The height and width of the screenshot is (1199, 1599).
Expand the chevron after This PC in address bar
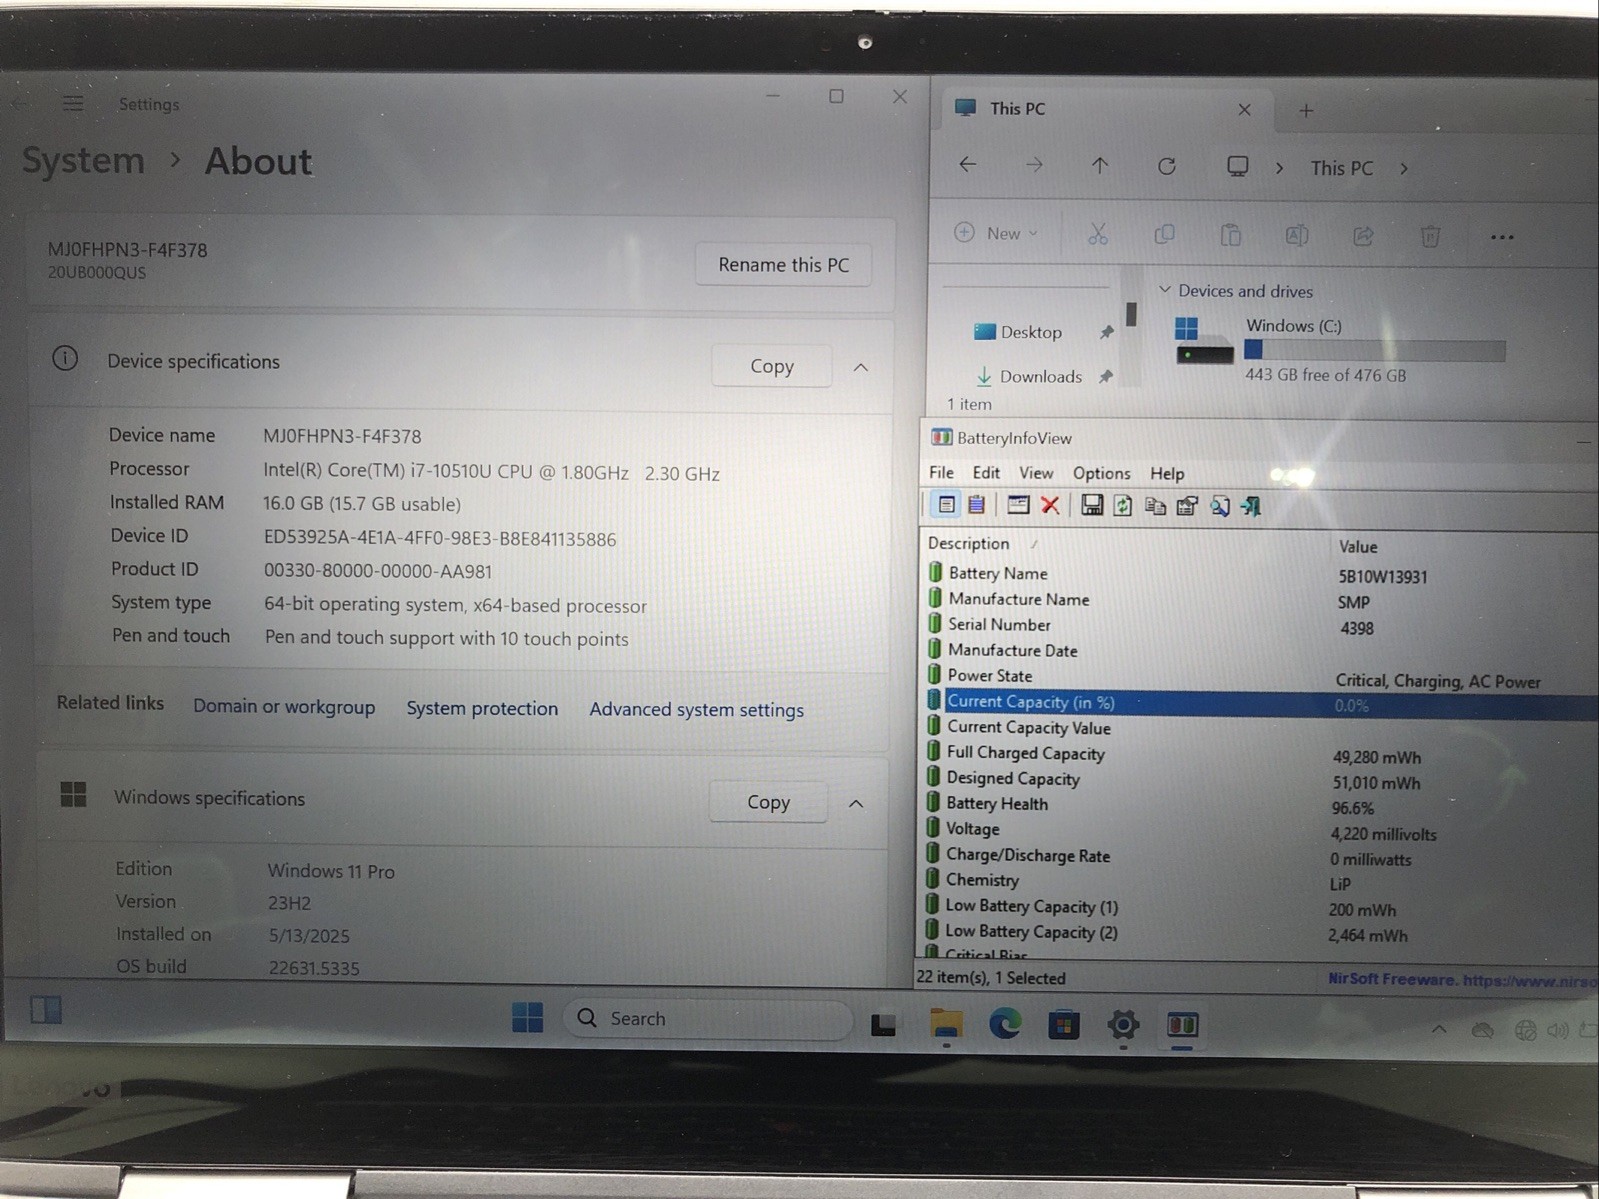tap(1404, 168)
